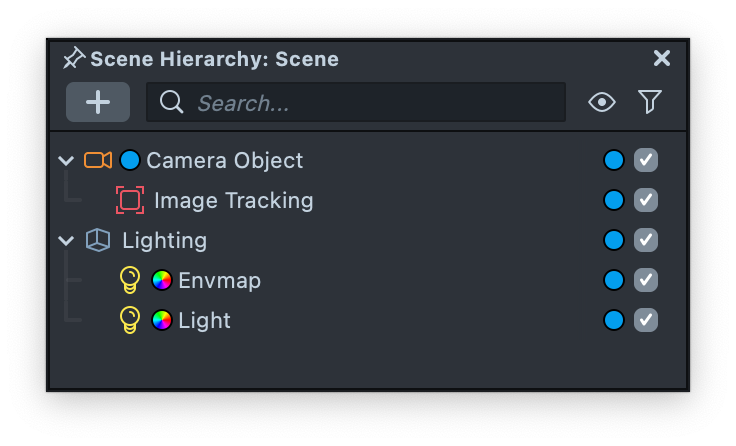Click the red Image Tracking target icon
Image resolution: width=736 pixels, height=446 pixels.
pos(130,200)
